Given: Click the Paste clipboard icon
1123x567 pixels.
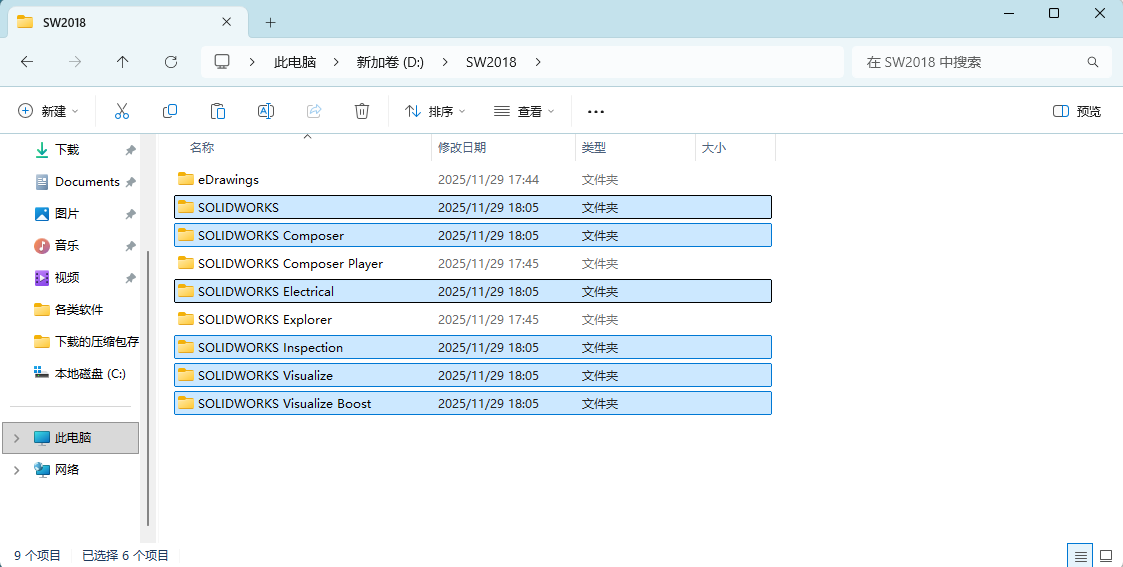Looking at the screenshot, I should point(218,111).
